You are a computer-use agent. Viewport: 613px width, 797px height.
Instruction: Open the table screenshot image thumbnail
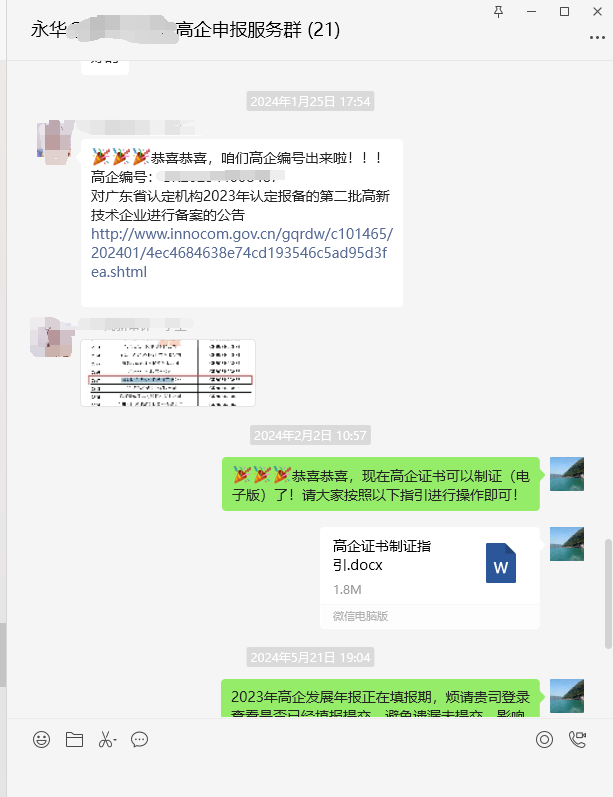click(168, 373)
